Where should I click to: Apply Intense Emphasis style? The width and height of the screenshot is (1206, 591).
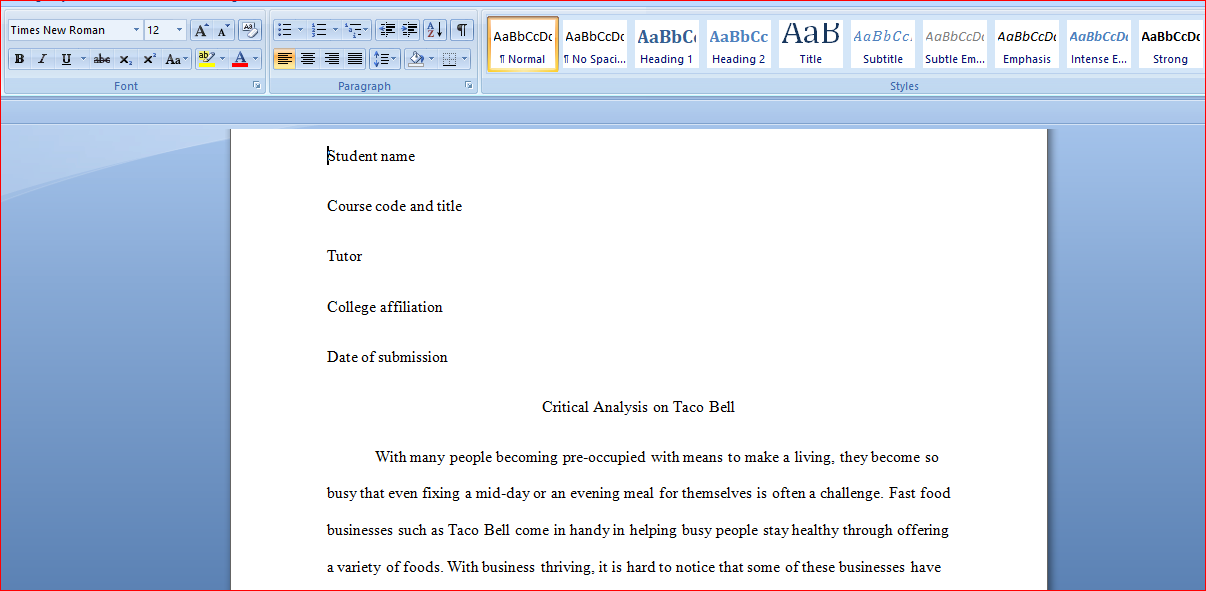click(1099, 44)
